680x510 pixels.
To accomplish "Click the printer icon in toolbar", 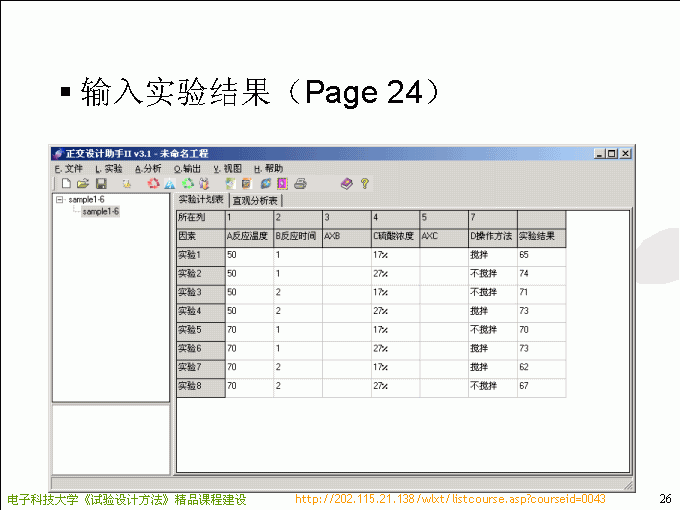I will click(x=300, y=184).
